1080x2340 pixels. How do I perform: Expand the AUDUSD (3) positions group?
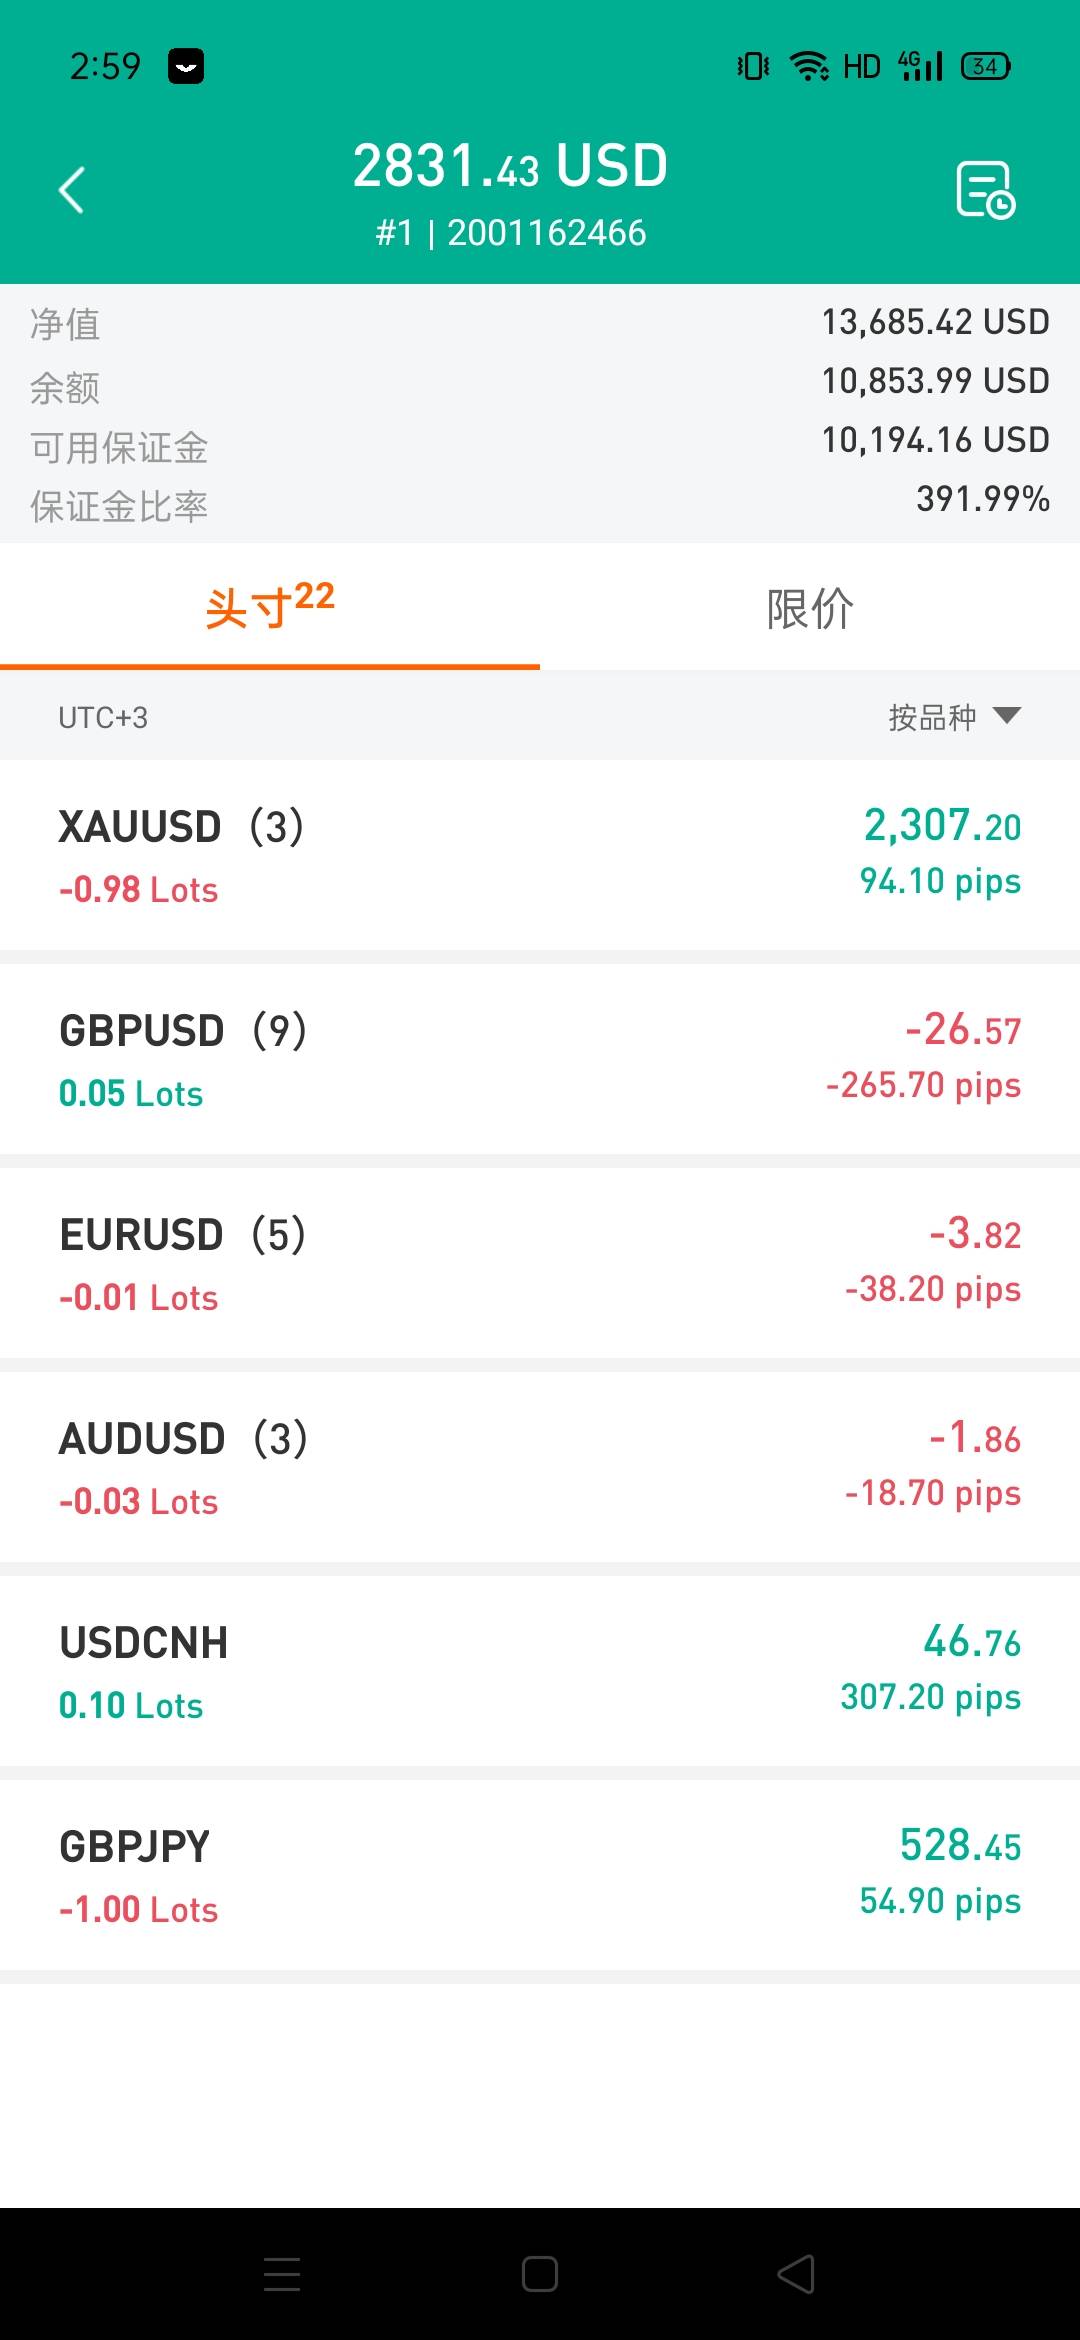click(540, 1467)
